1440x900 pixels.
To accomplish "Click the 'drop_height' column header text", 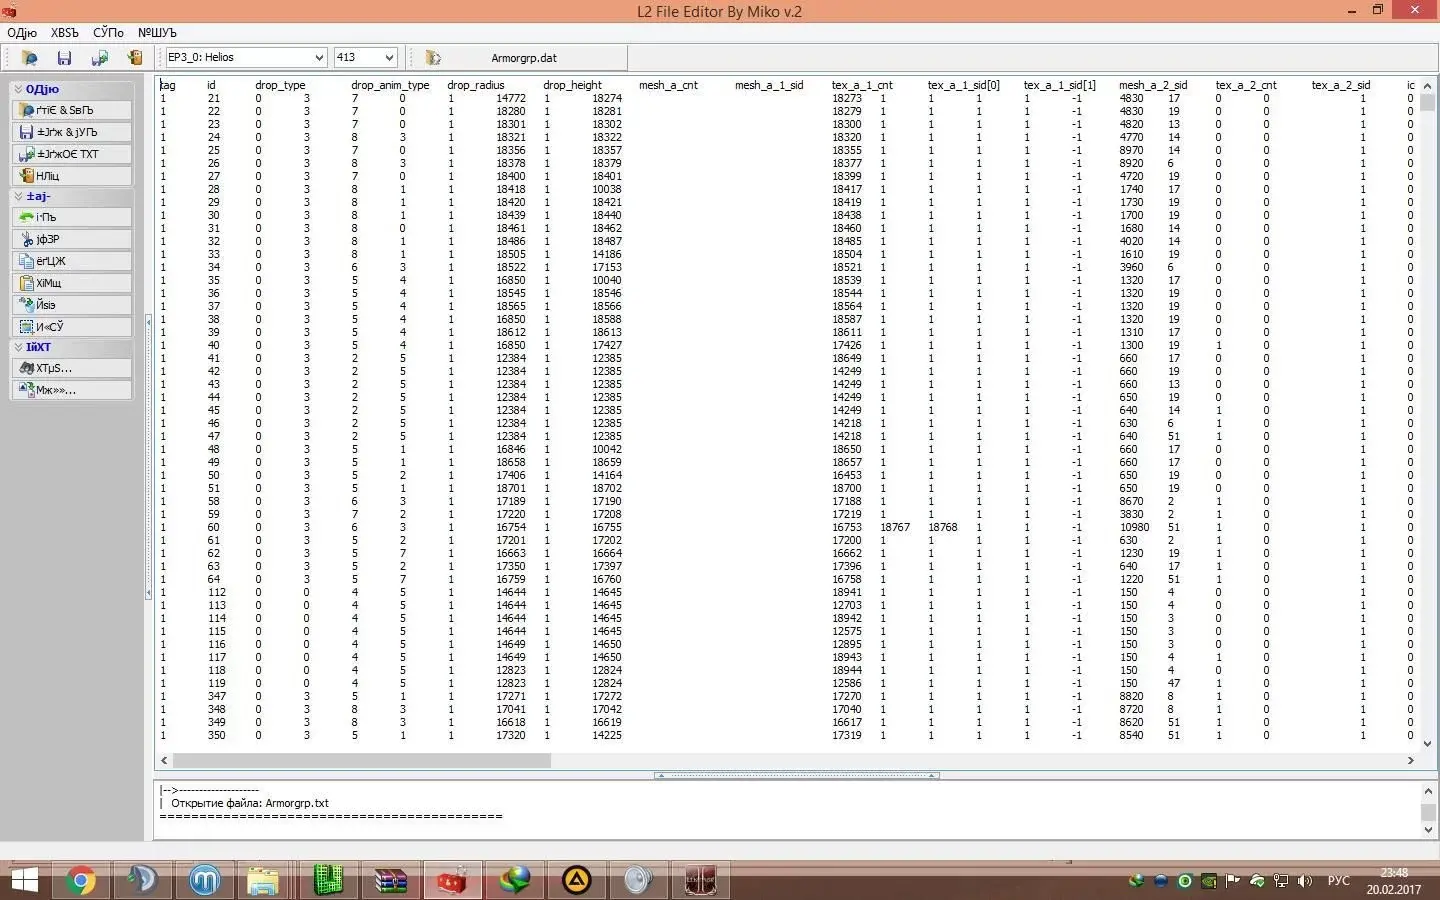I will point(573,85).
